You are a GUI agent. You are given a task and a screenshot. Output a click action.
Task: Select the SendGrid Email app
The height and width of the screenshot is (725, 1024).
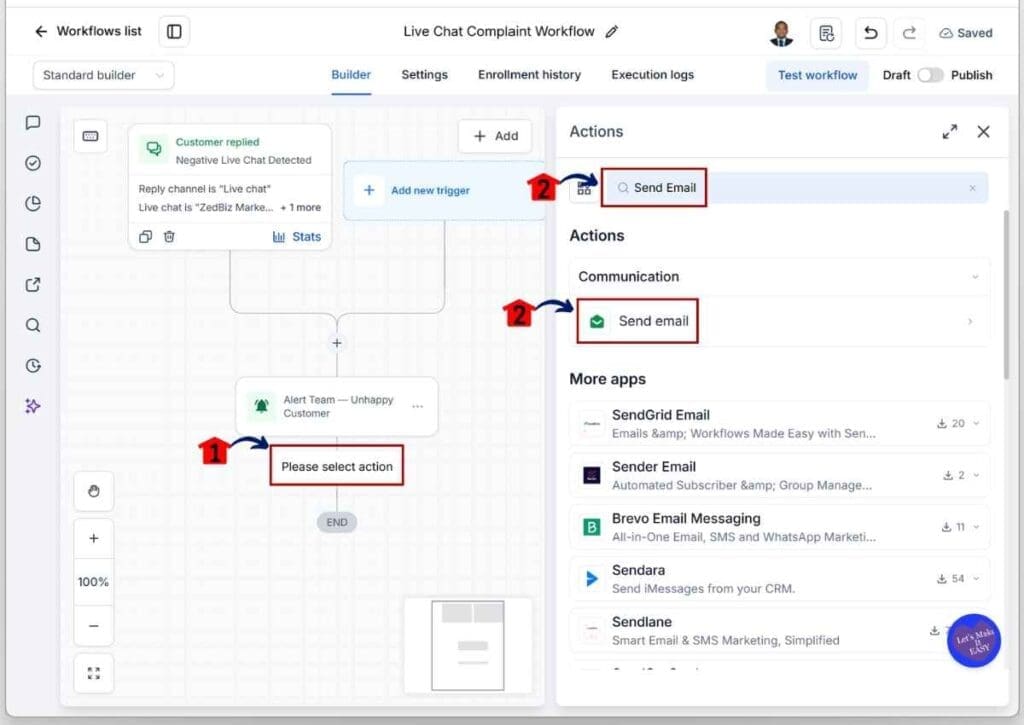(x=780, y=423)
